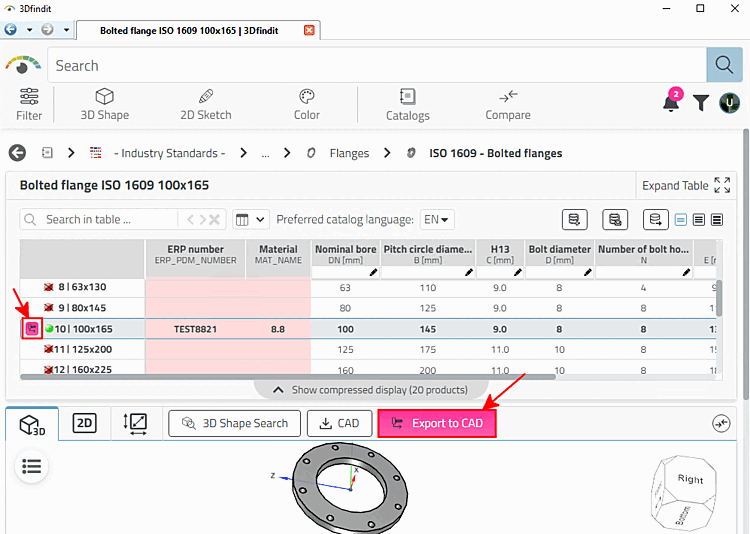Click the ERP number TEST8821 cell

coord(195,329)
